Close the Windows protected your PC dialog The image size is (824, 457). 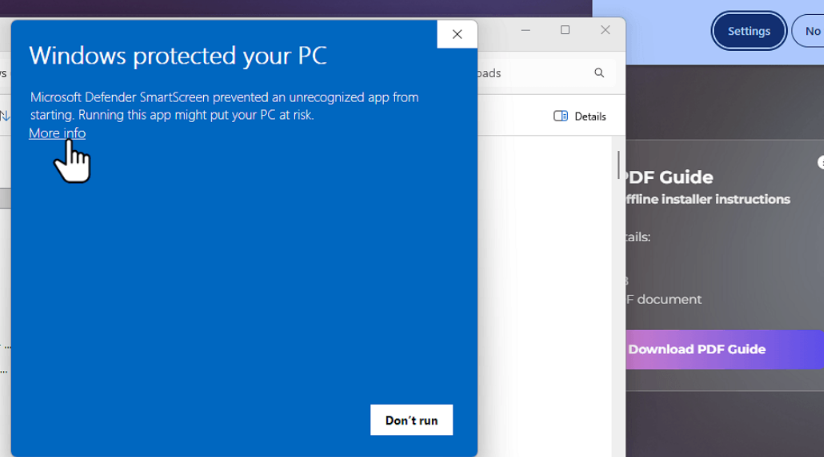(457, 34)
